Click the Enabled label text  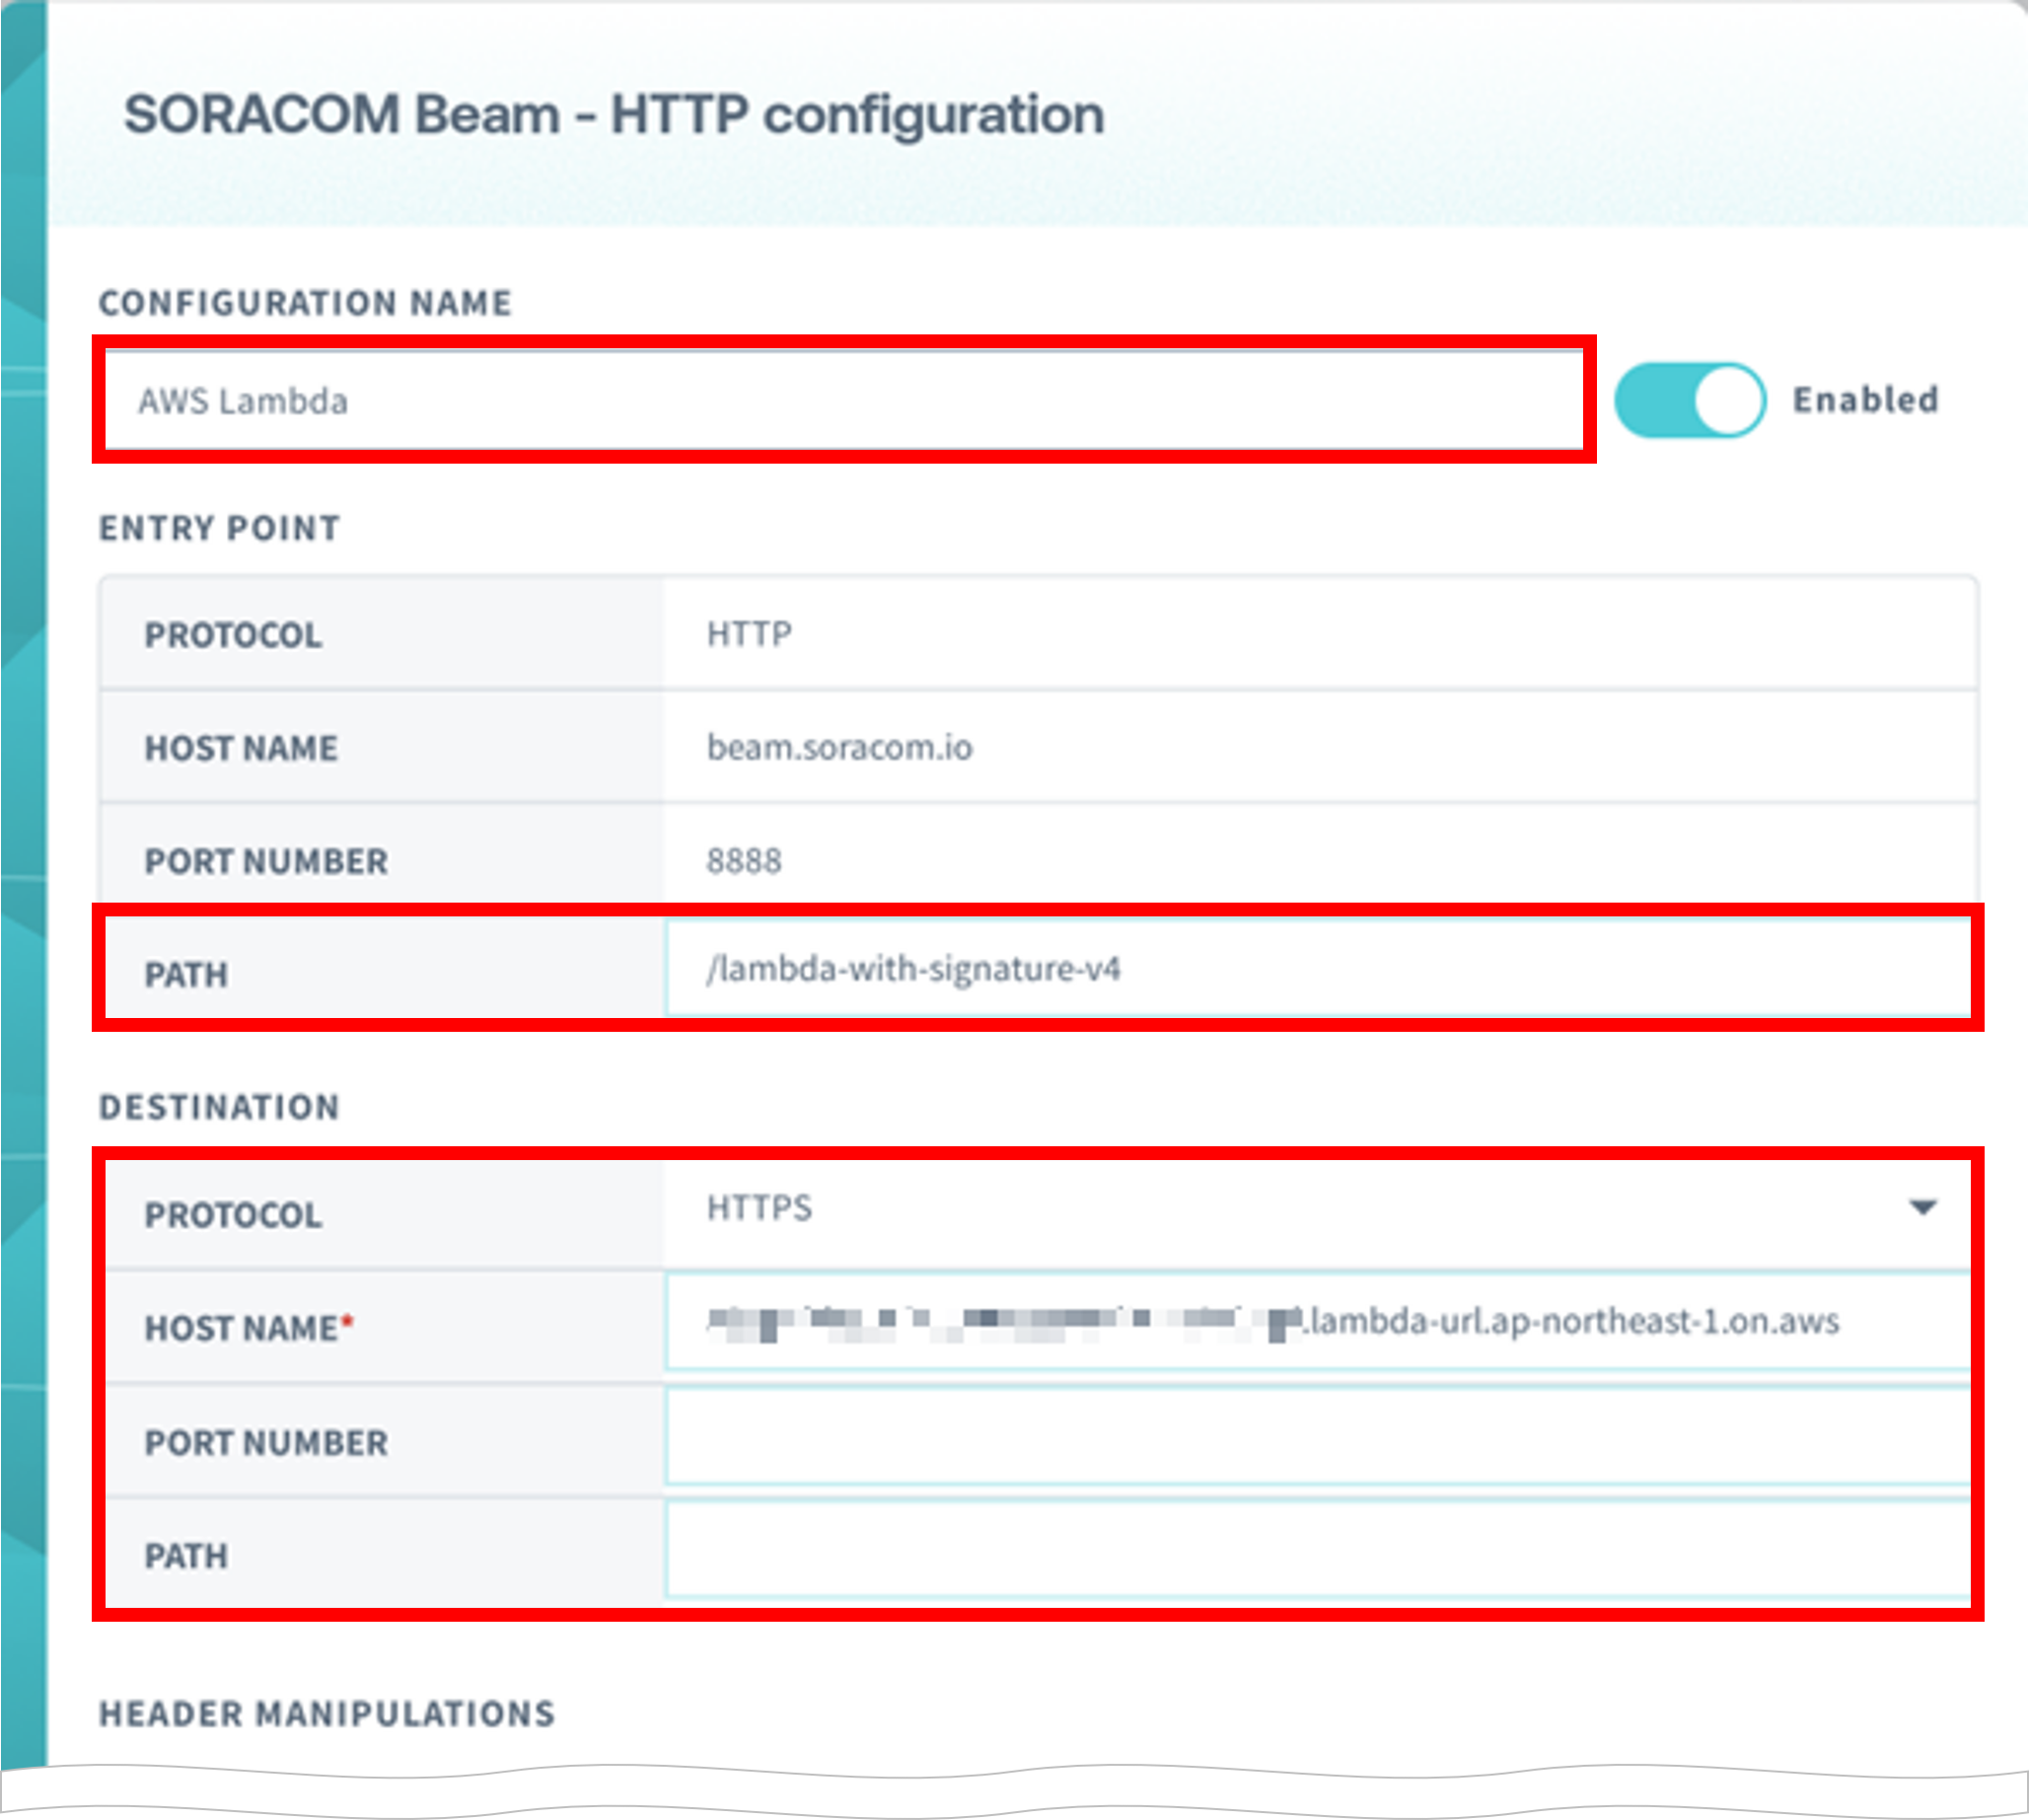pos(1863,400)
